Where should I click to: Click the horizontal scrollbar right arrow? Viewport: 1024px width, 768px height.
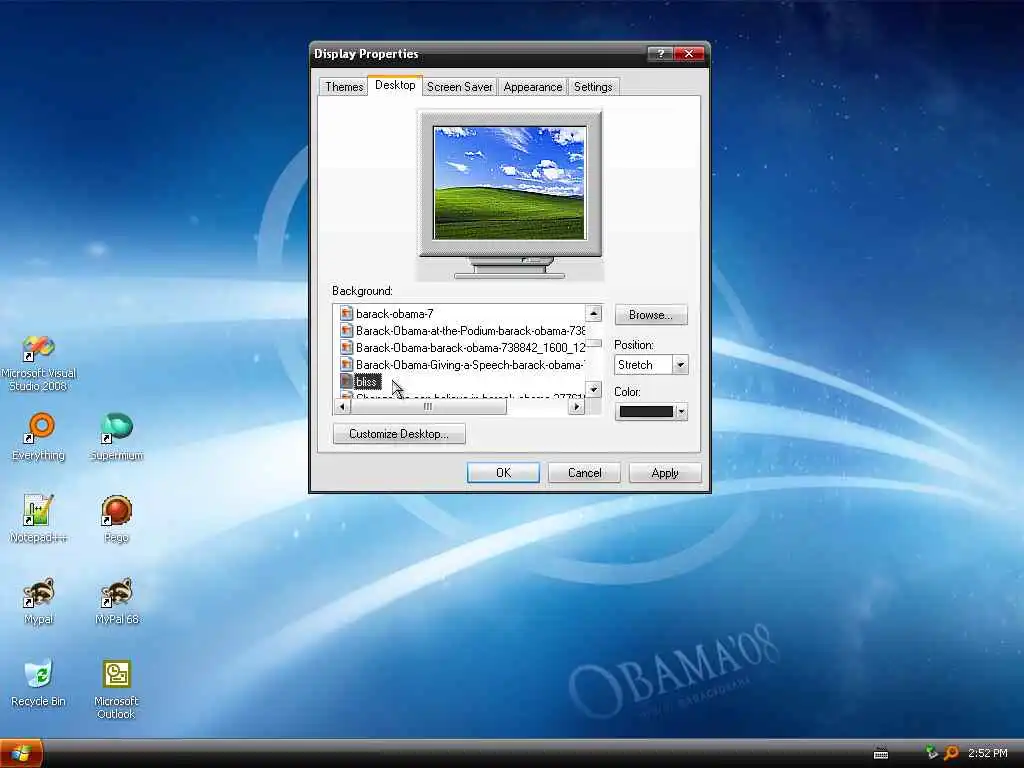pyautogui.click(x=576, y=406)
